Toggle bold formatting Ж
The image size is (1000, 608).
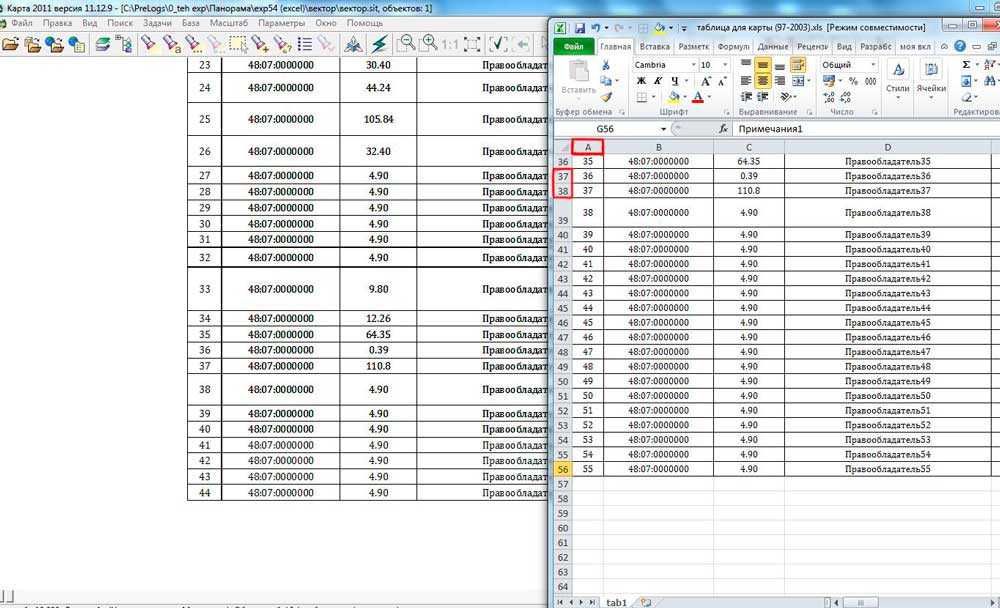tap(639, 81)
